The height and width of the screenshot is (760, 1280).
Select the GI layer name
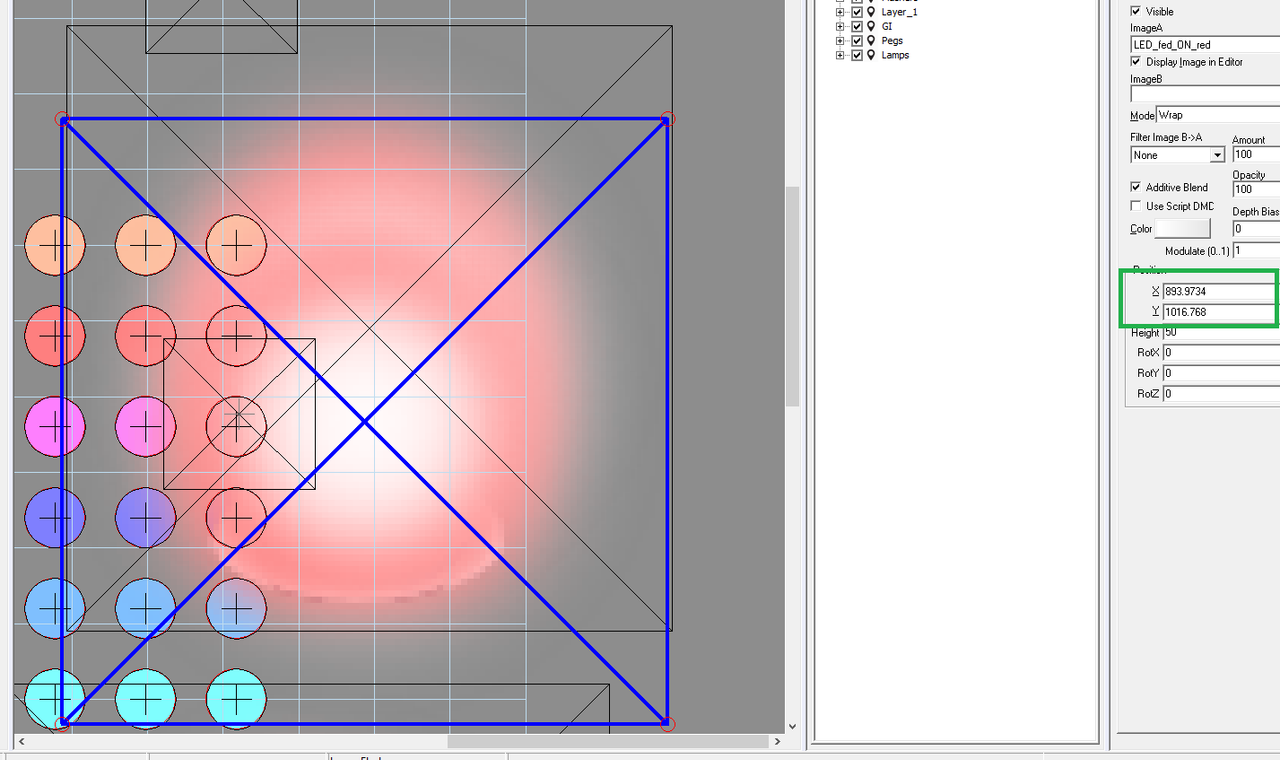click(886, 26)
